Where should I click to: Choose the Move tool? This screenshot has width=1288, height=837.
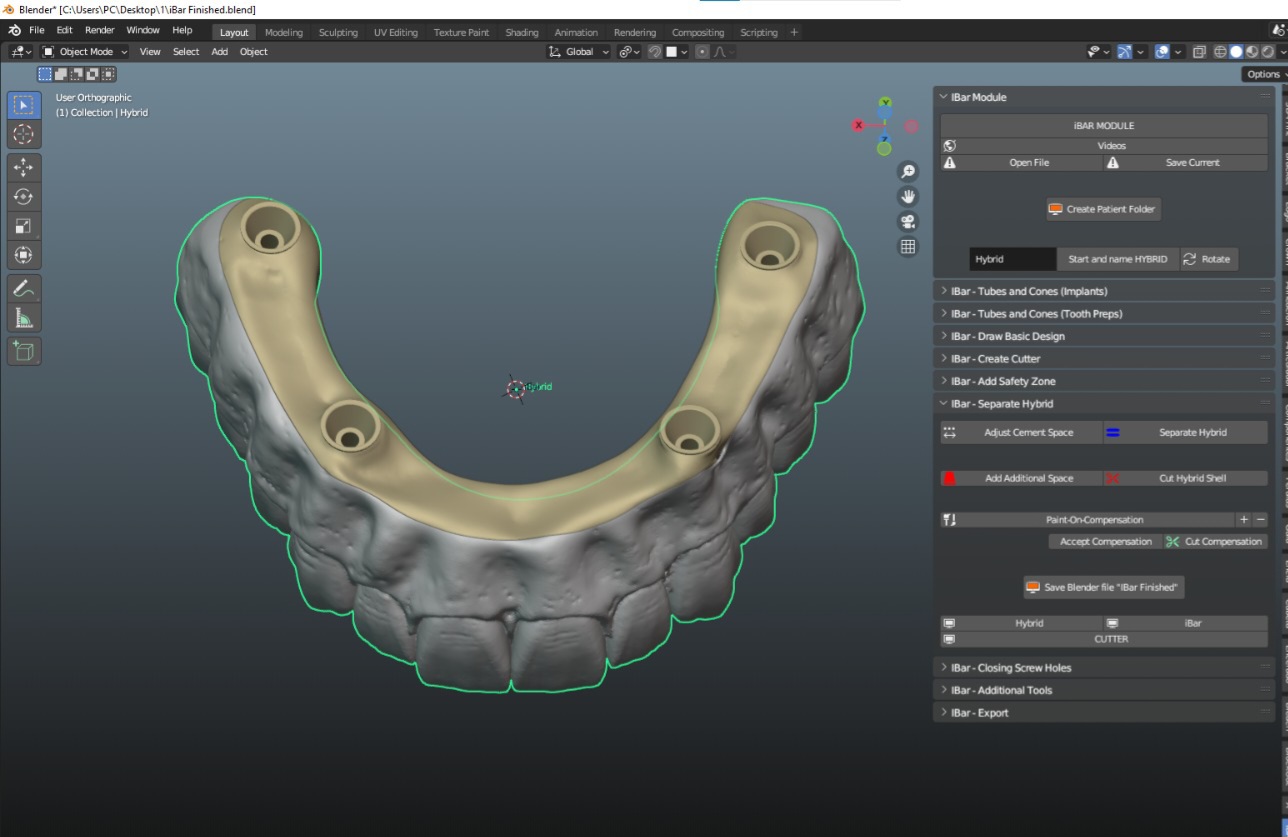(24, 168)
